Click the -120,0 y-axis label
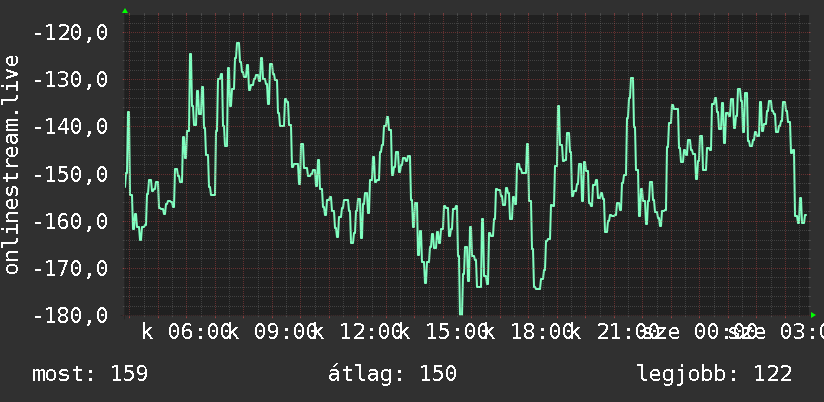824x402 pixels. point(70,33)
